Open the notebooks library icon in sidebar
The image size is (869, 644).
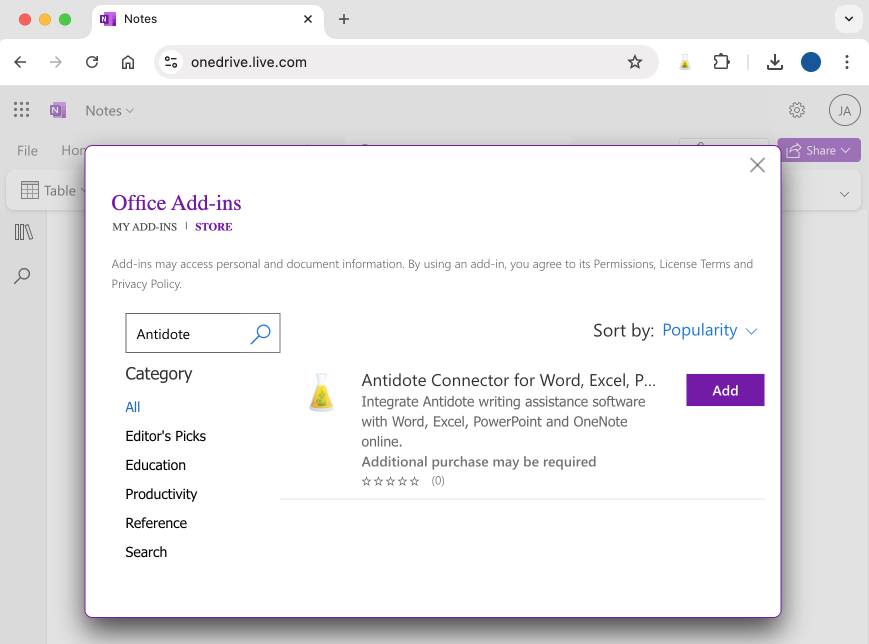[x=24, y=232]
